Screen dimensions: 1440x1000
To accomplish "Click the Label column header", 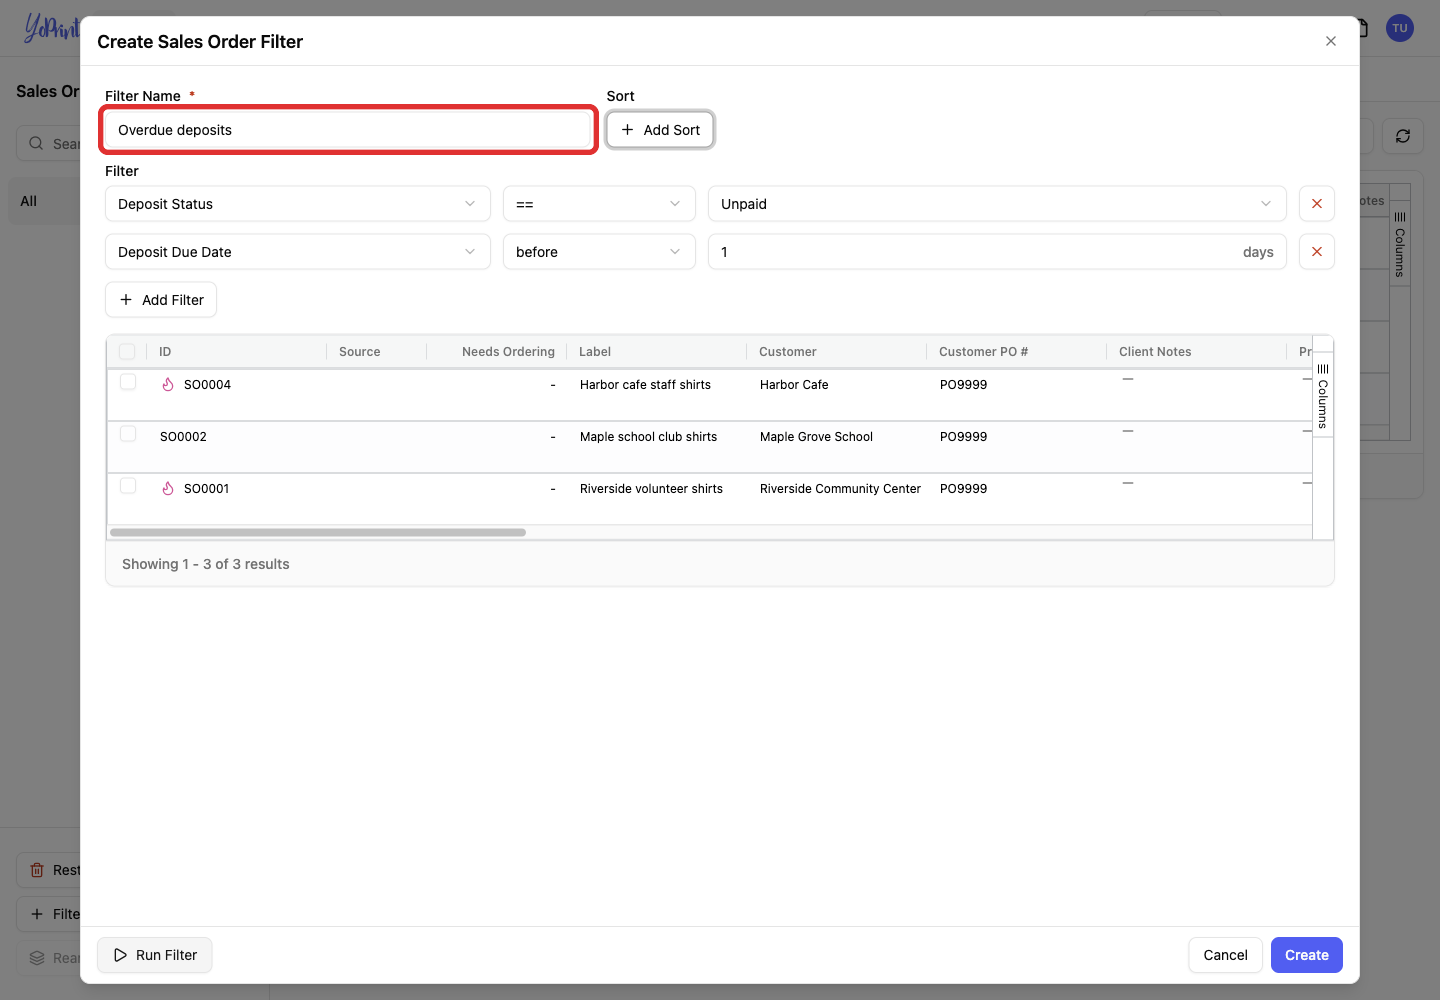I will [657, 352].
